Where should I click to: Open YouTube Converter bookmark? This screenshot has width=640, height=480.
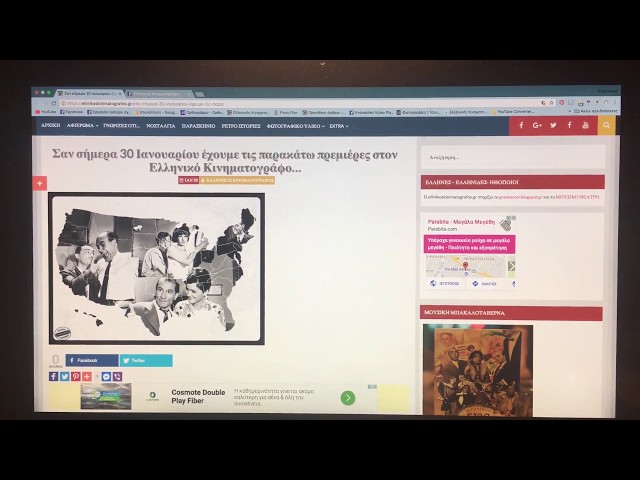pos(513,111)
